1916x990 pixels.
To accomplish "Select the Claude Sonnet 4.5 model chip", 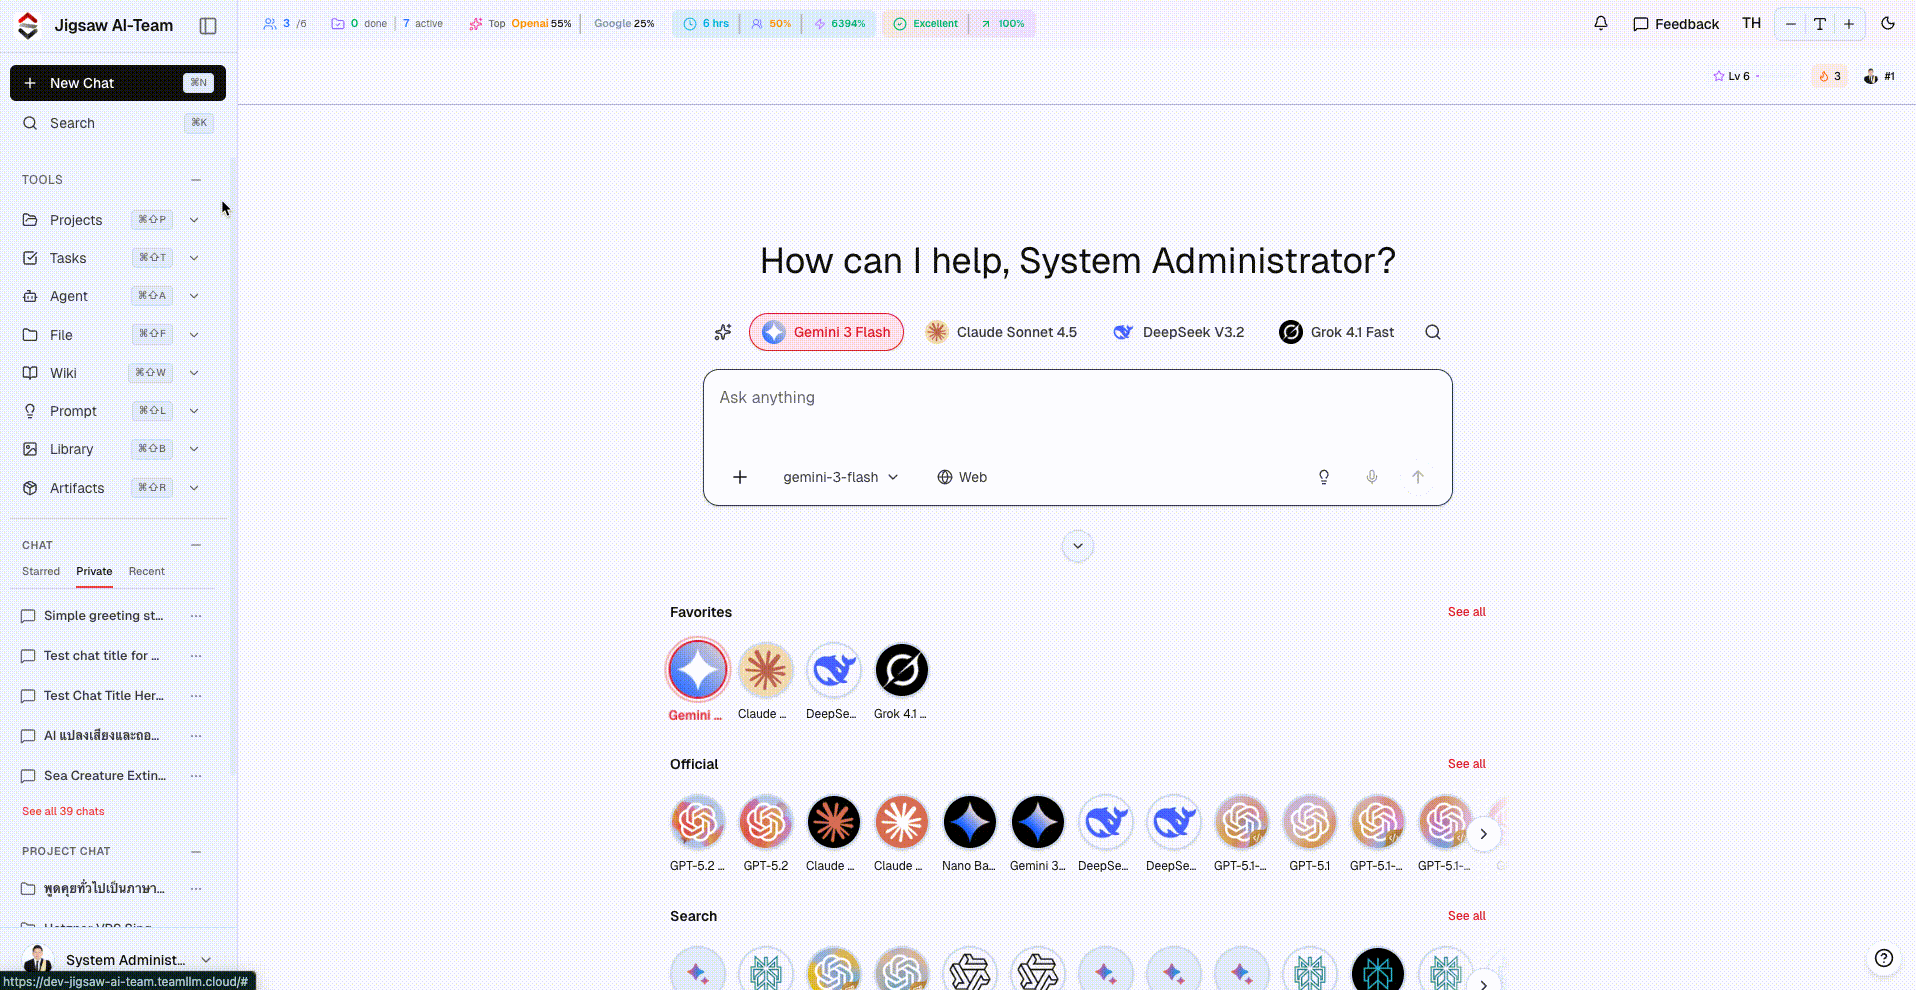I will (1001, 332).
